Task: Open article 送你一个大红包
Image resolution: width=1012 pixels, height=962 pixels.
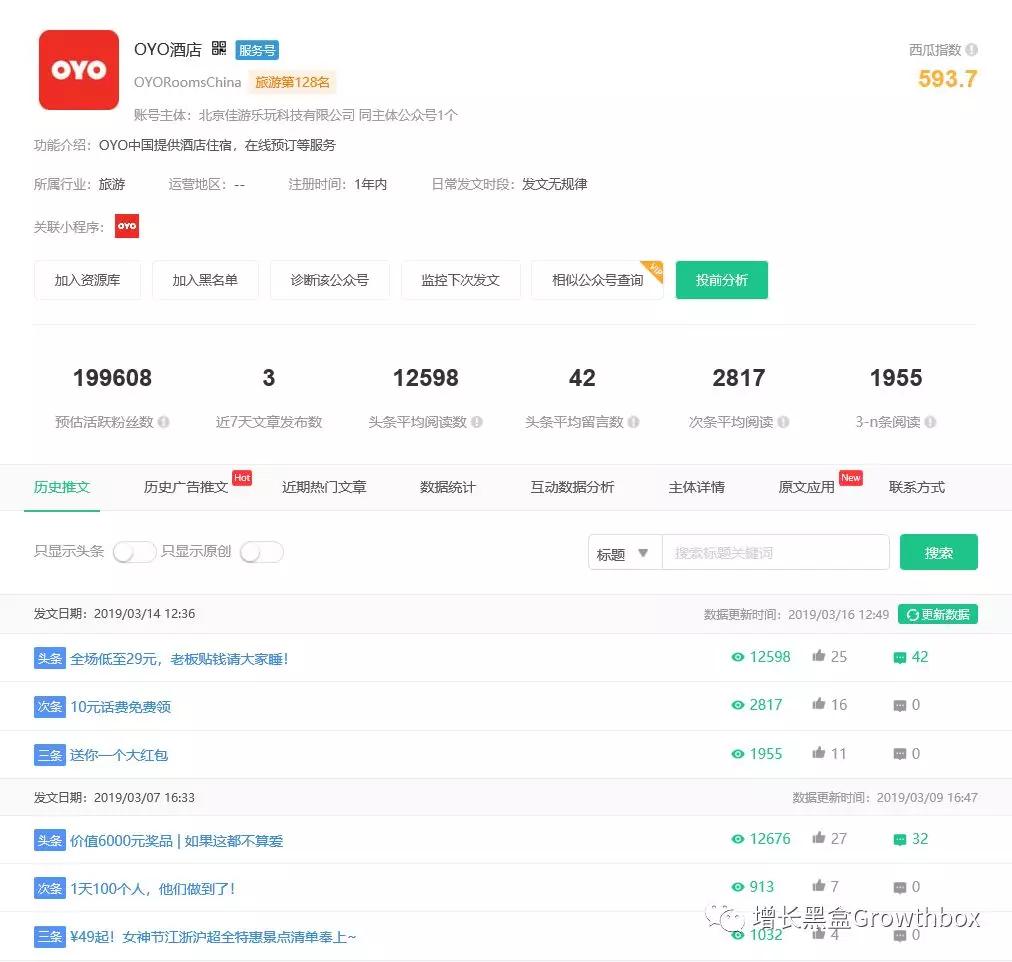Action: (119, 756)
